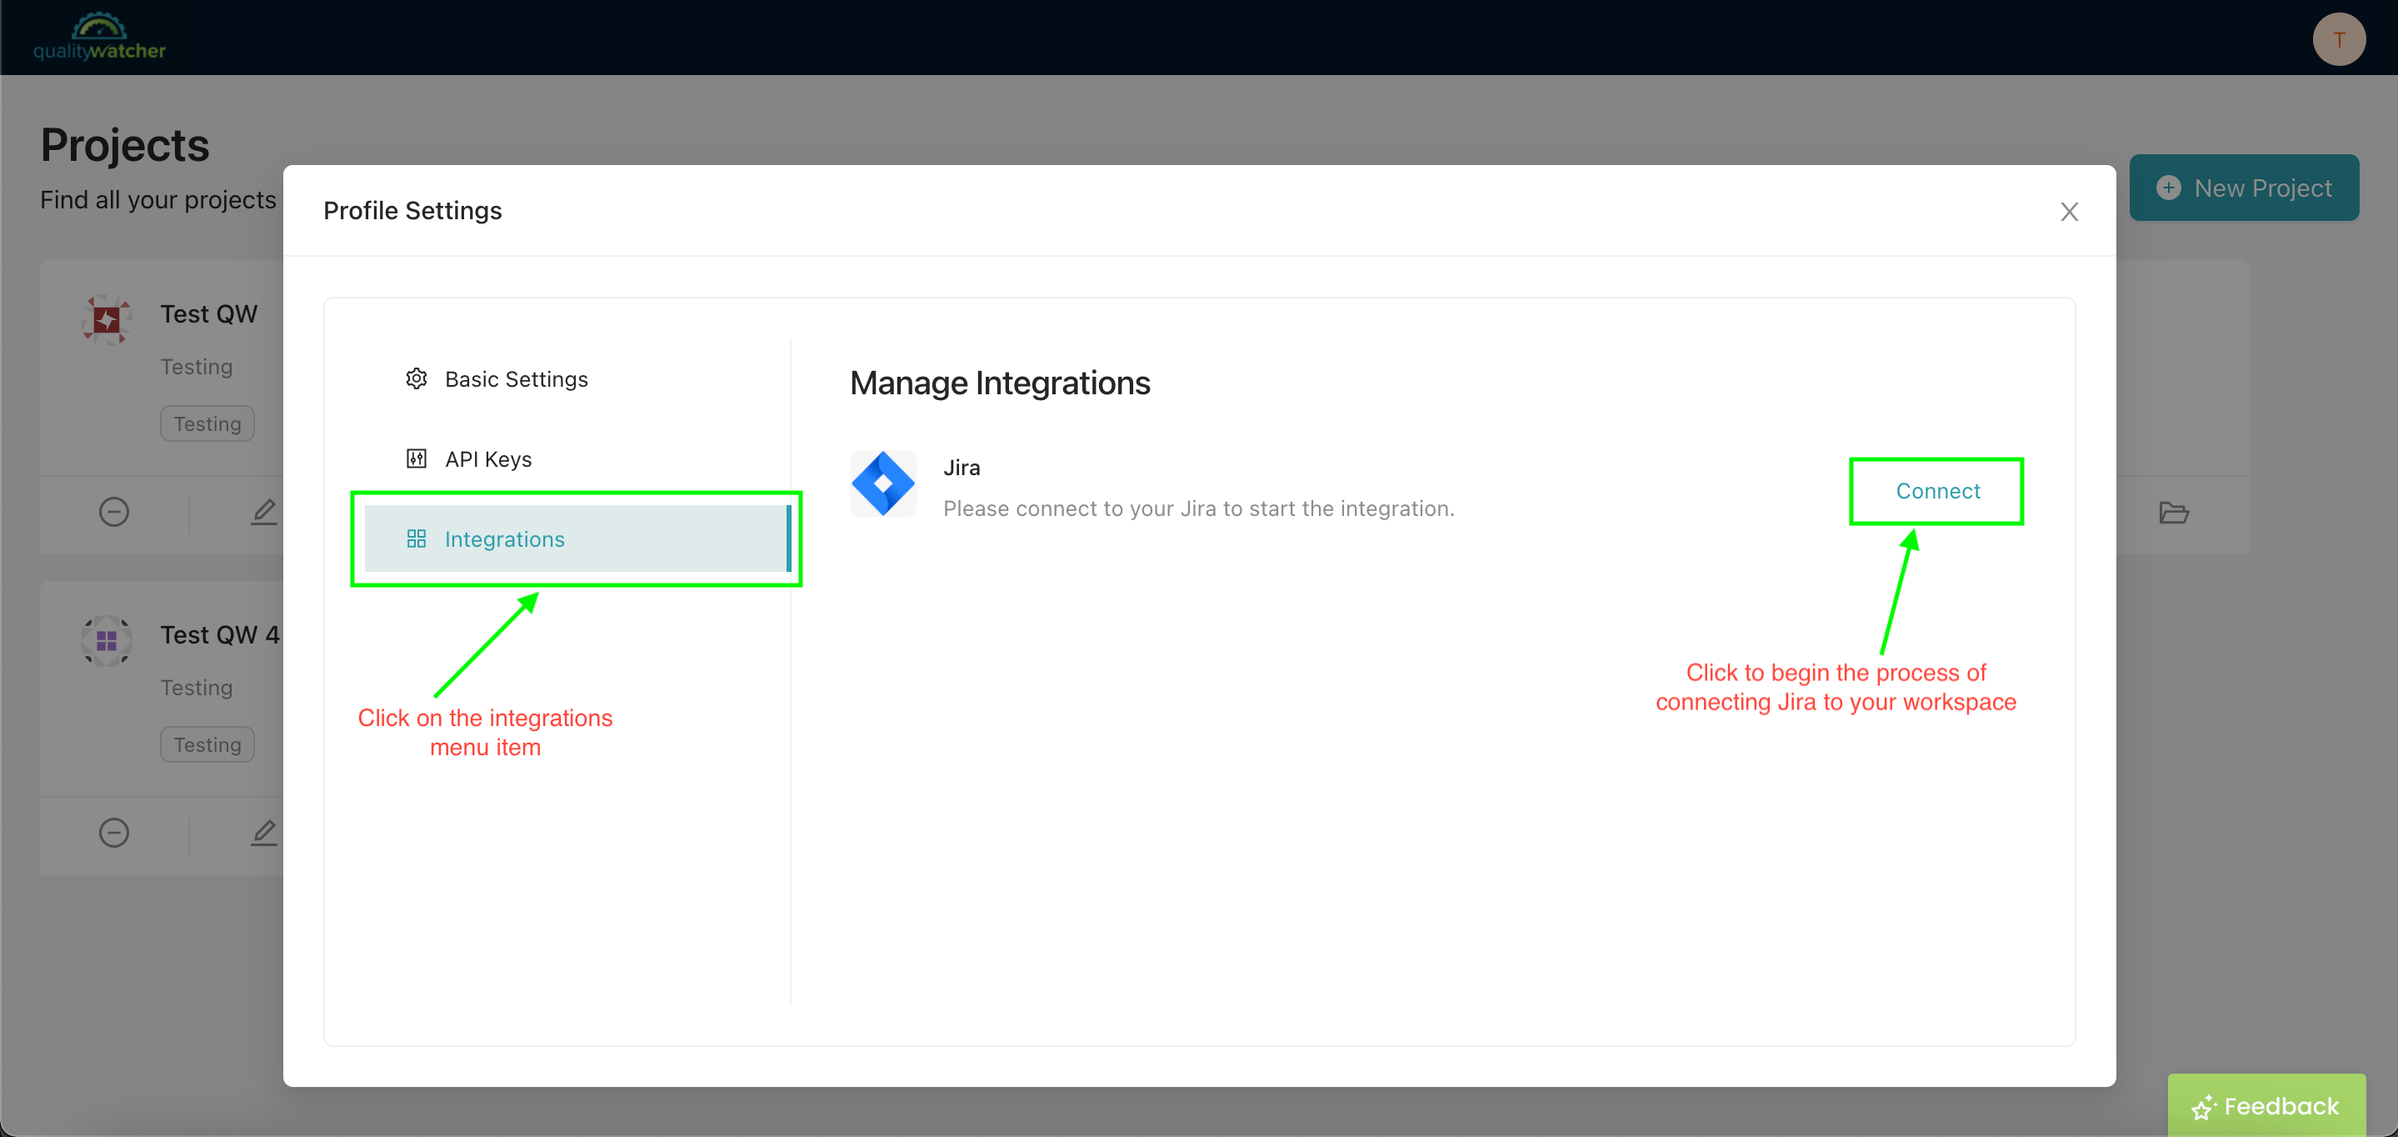Click the Test QW 4 project avatar

pyautogui.click(x=107, y=641)
